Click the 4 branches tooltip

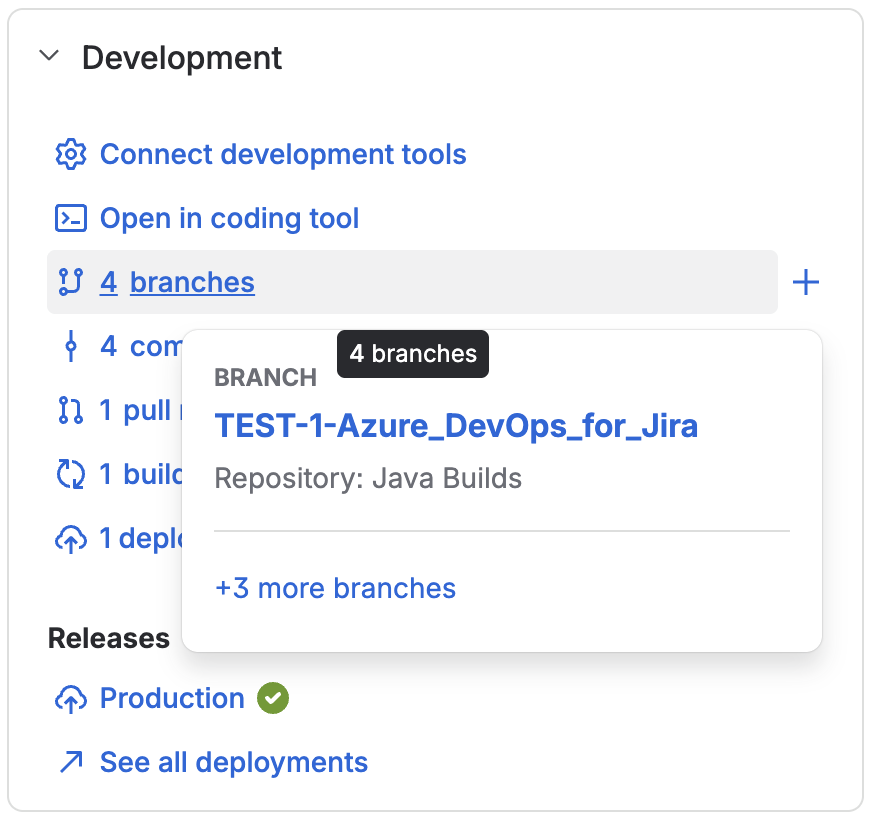point(413,354)
